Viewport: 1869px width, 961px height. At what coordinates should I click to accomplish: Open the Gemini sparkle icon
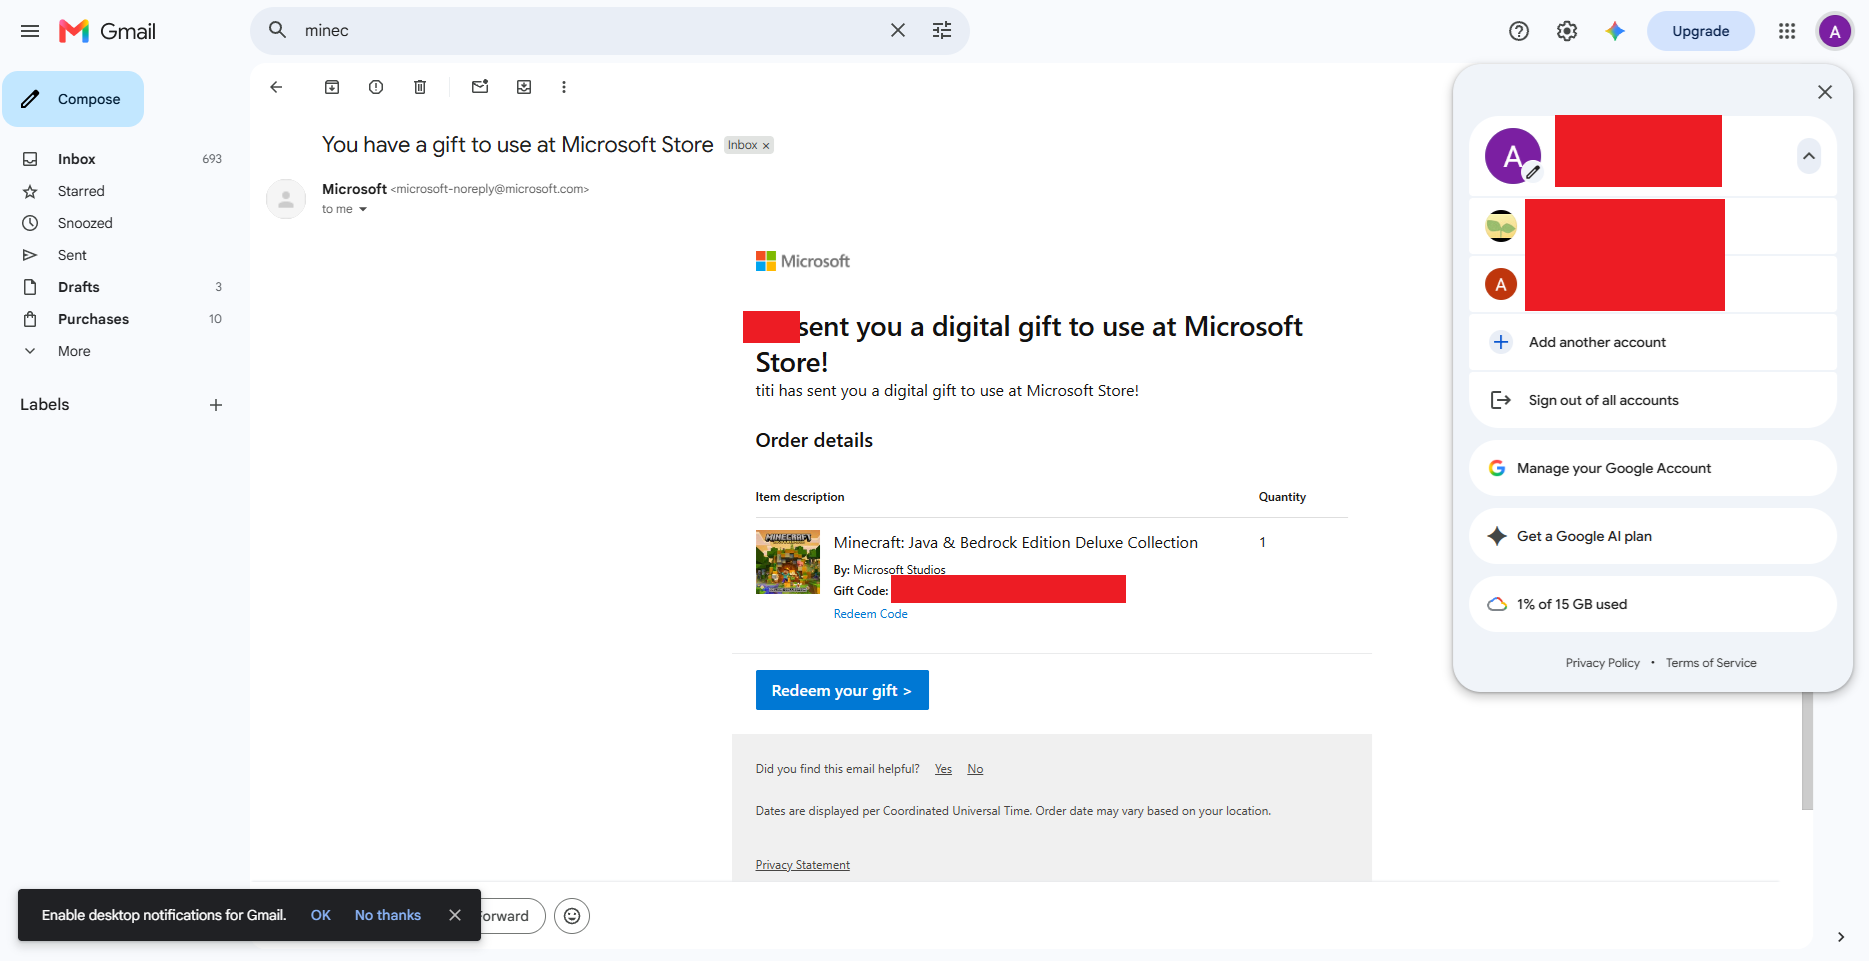(x=1615, y=31)
